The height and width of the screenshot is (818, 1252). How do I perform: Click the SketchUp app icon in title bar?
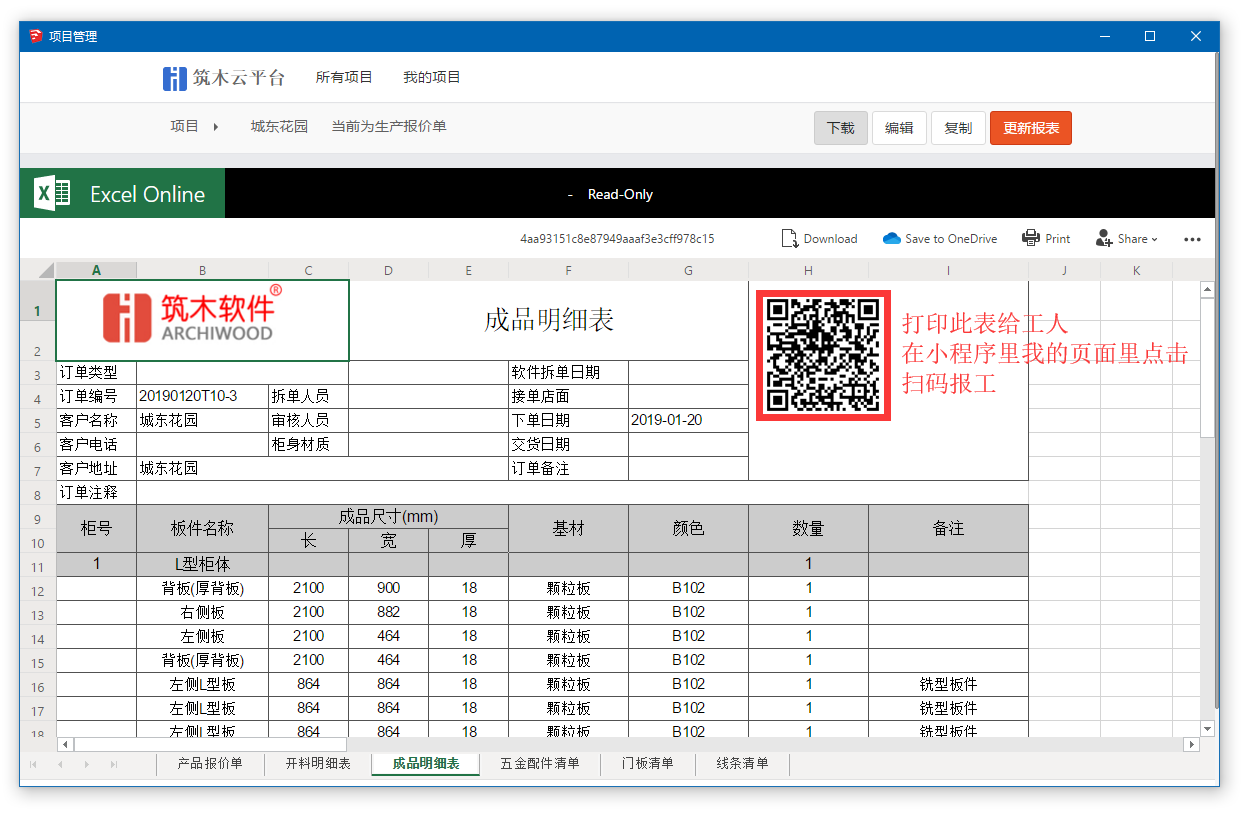35,36
